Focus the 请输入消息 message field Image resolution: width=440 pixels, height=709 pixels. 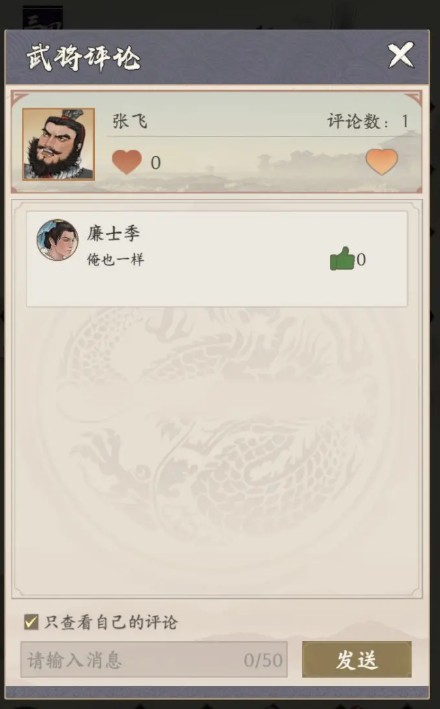pyautogui.click(x=154, y=660)
